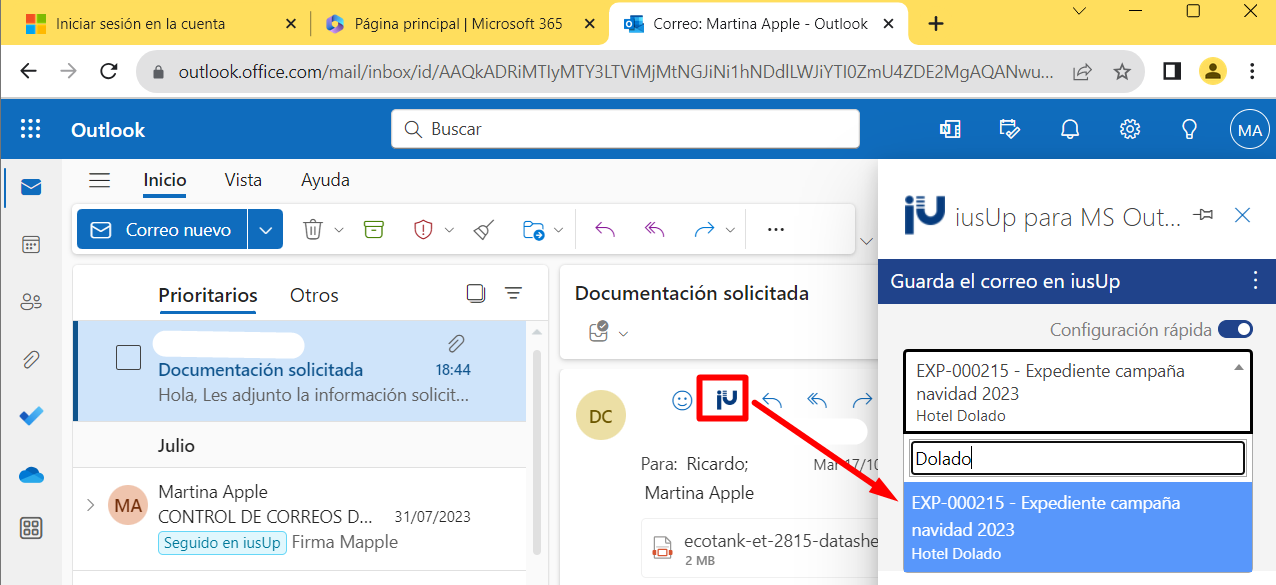Select EXP-000215 Hotel Dolado search result
The image size is (1276, 585).
pyautogui.click(x=1077, y=527)
